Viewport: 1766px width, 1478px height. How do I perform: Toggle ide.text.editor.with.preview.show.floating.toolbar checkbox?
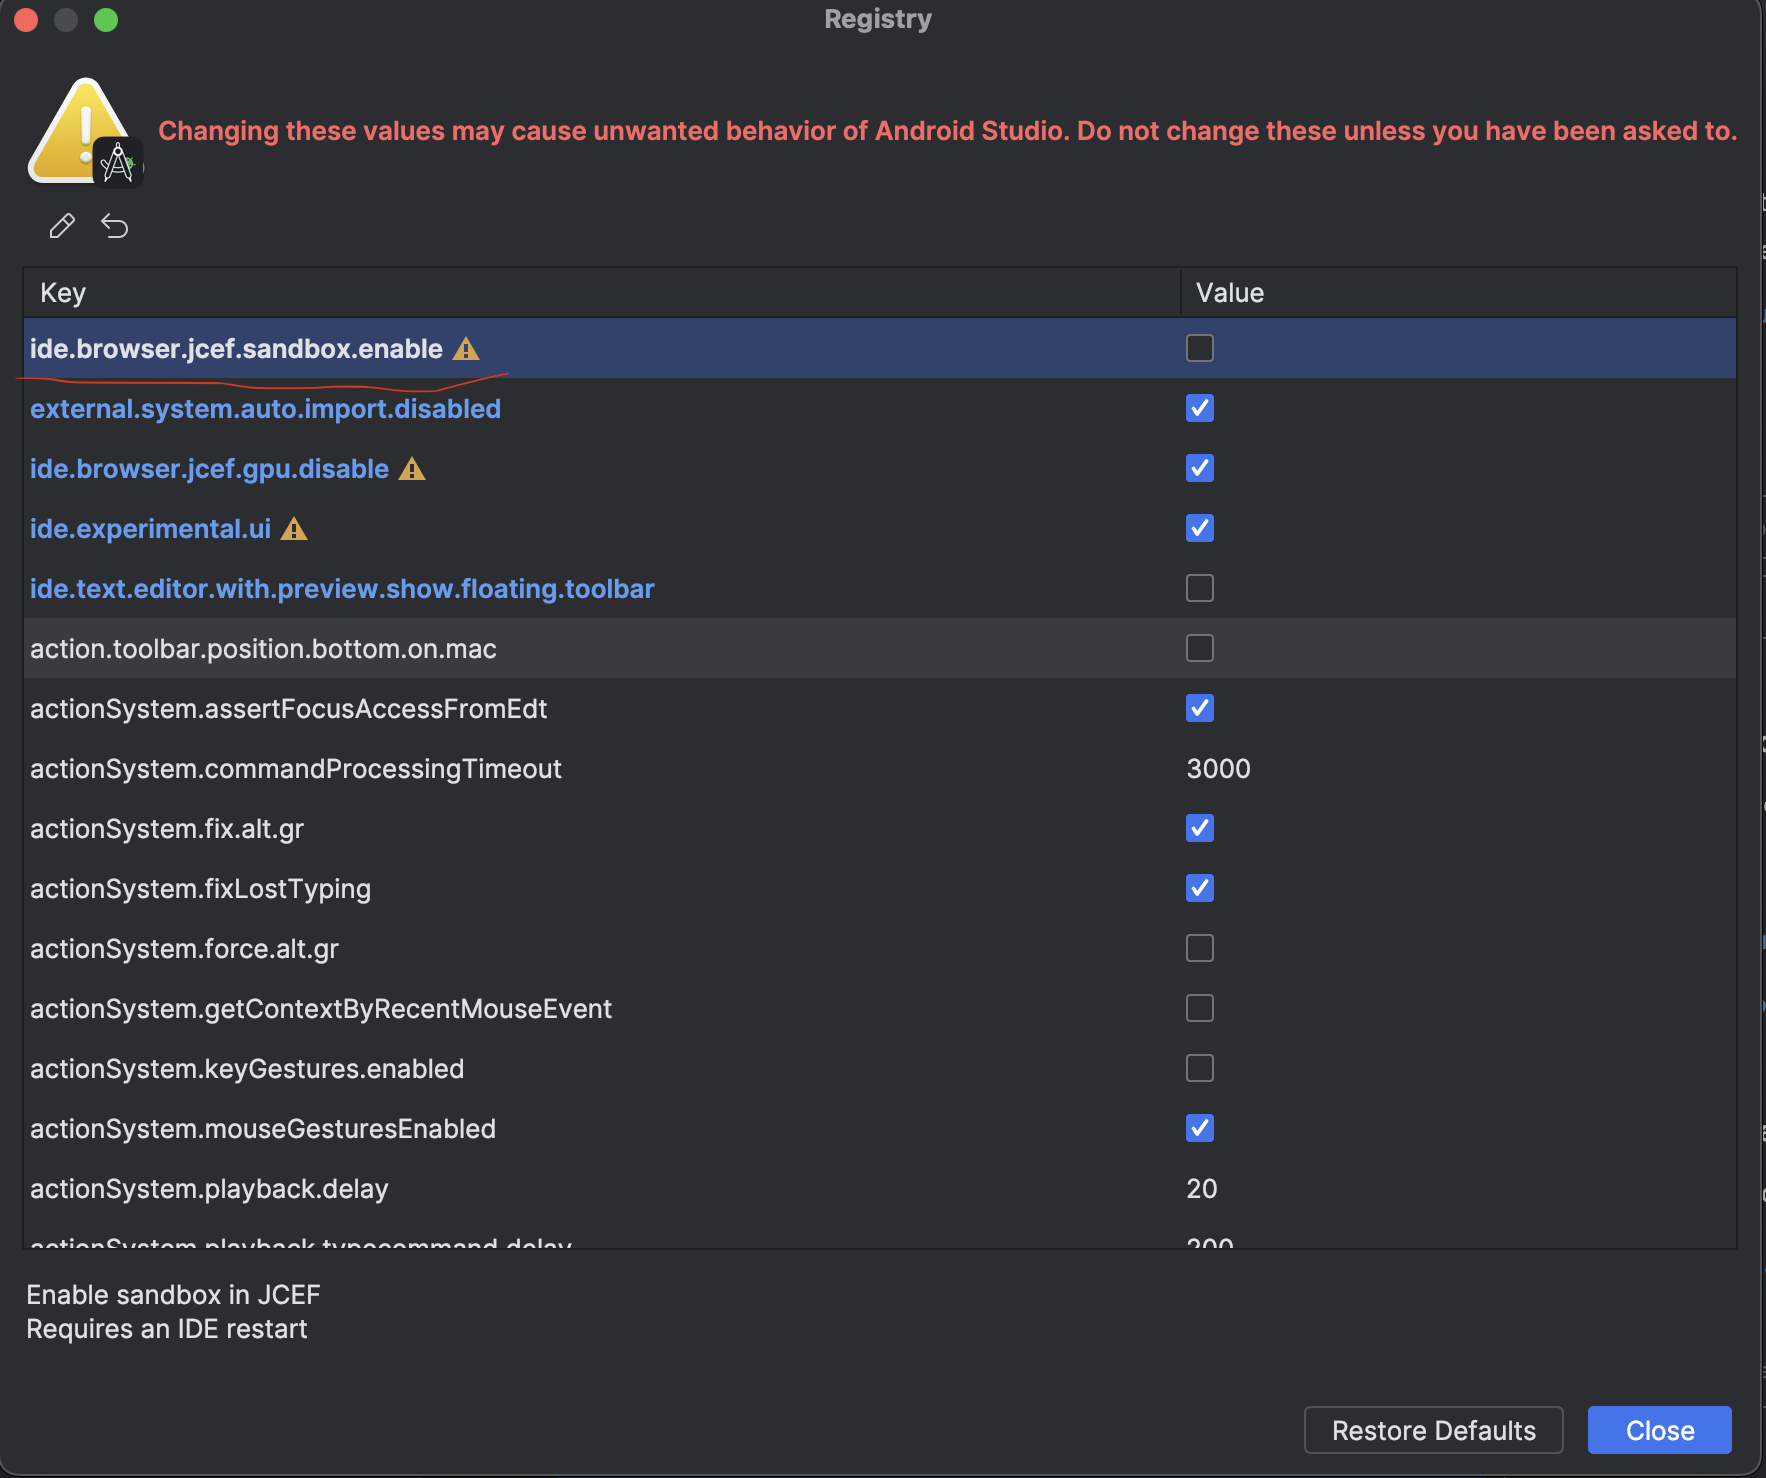(1199, 588)
